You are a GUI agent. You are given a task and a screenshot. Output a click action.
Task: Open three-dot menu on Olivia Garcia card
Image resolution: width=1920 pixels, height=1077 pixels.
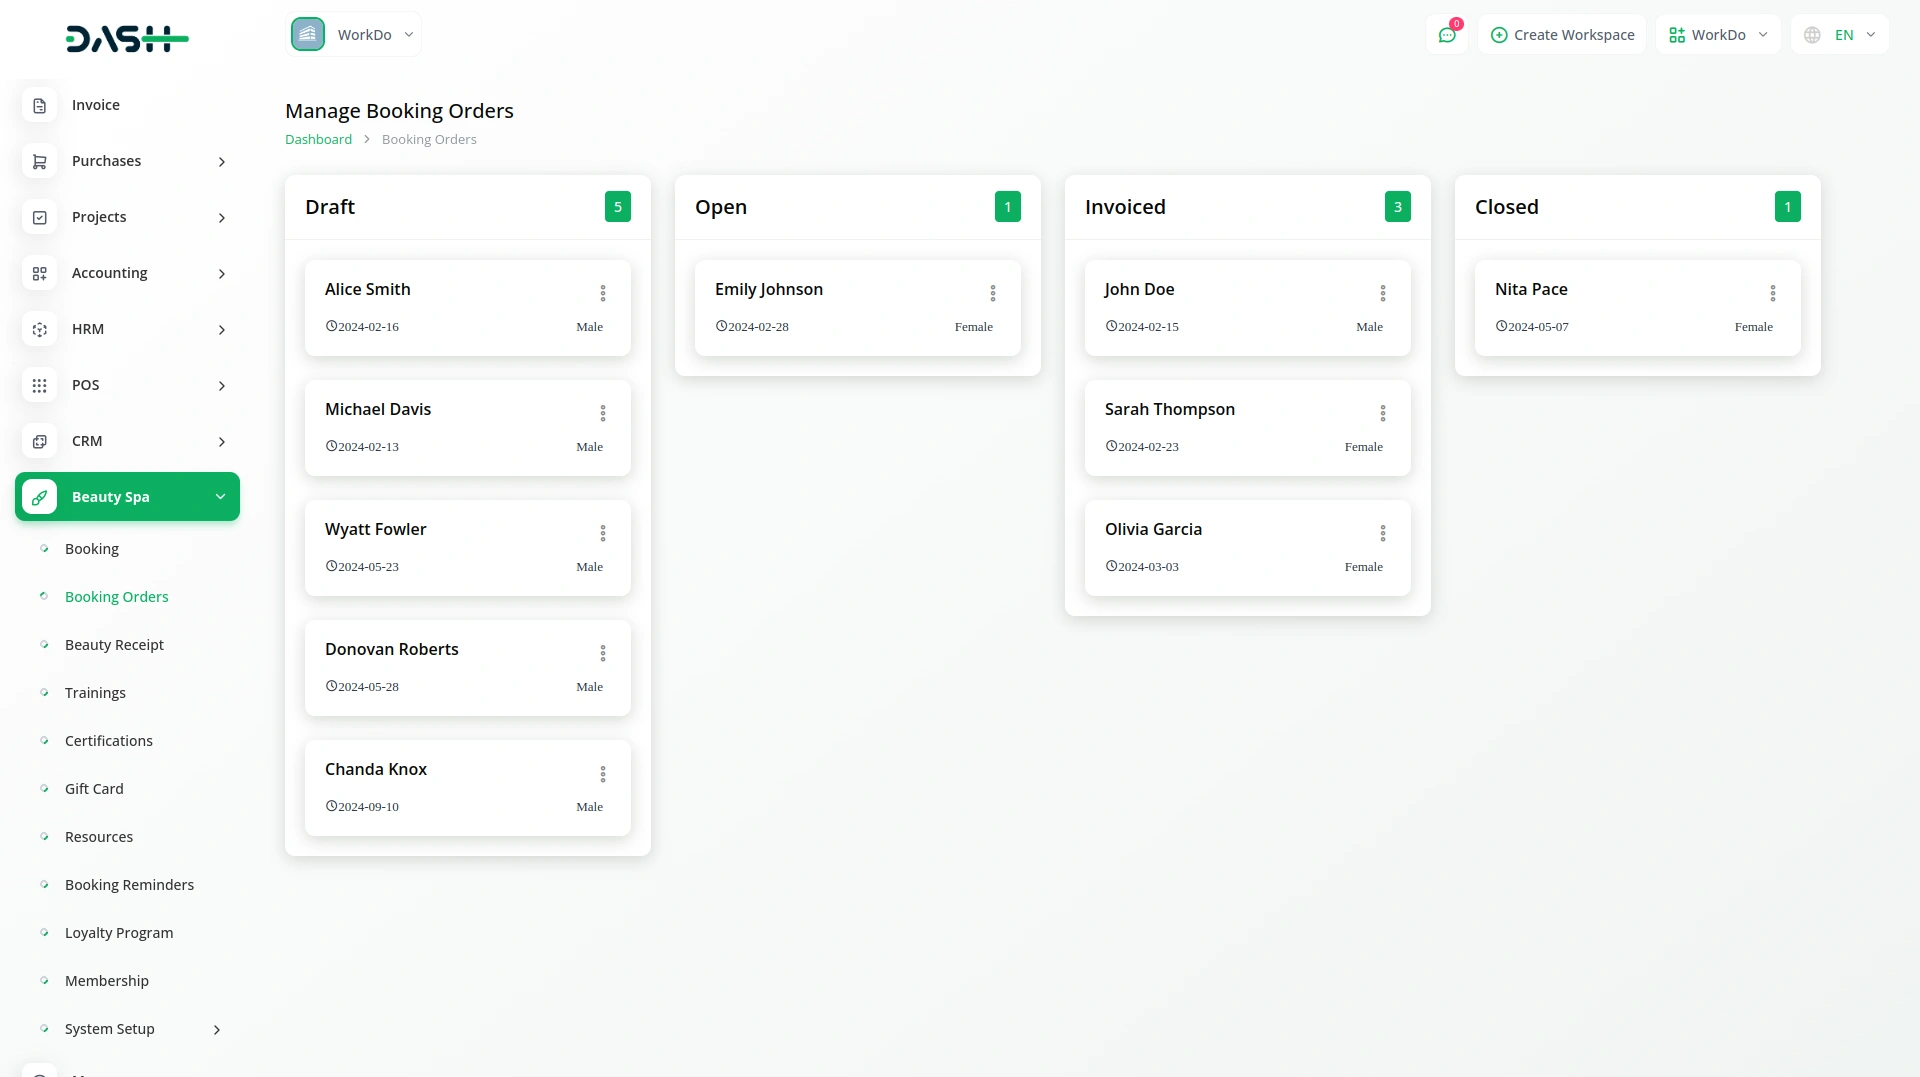pos(1382,534)
